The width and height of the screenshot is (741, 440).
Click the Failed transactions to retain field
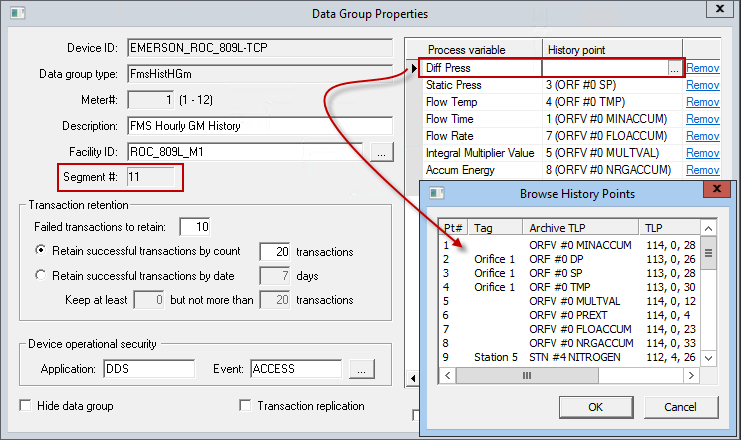coord(195,227)
